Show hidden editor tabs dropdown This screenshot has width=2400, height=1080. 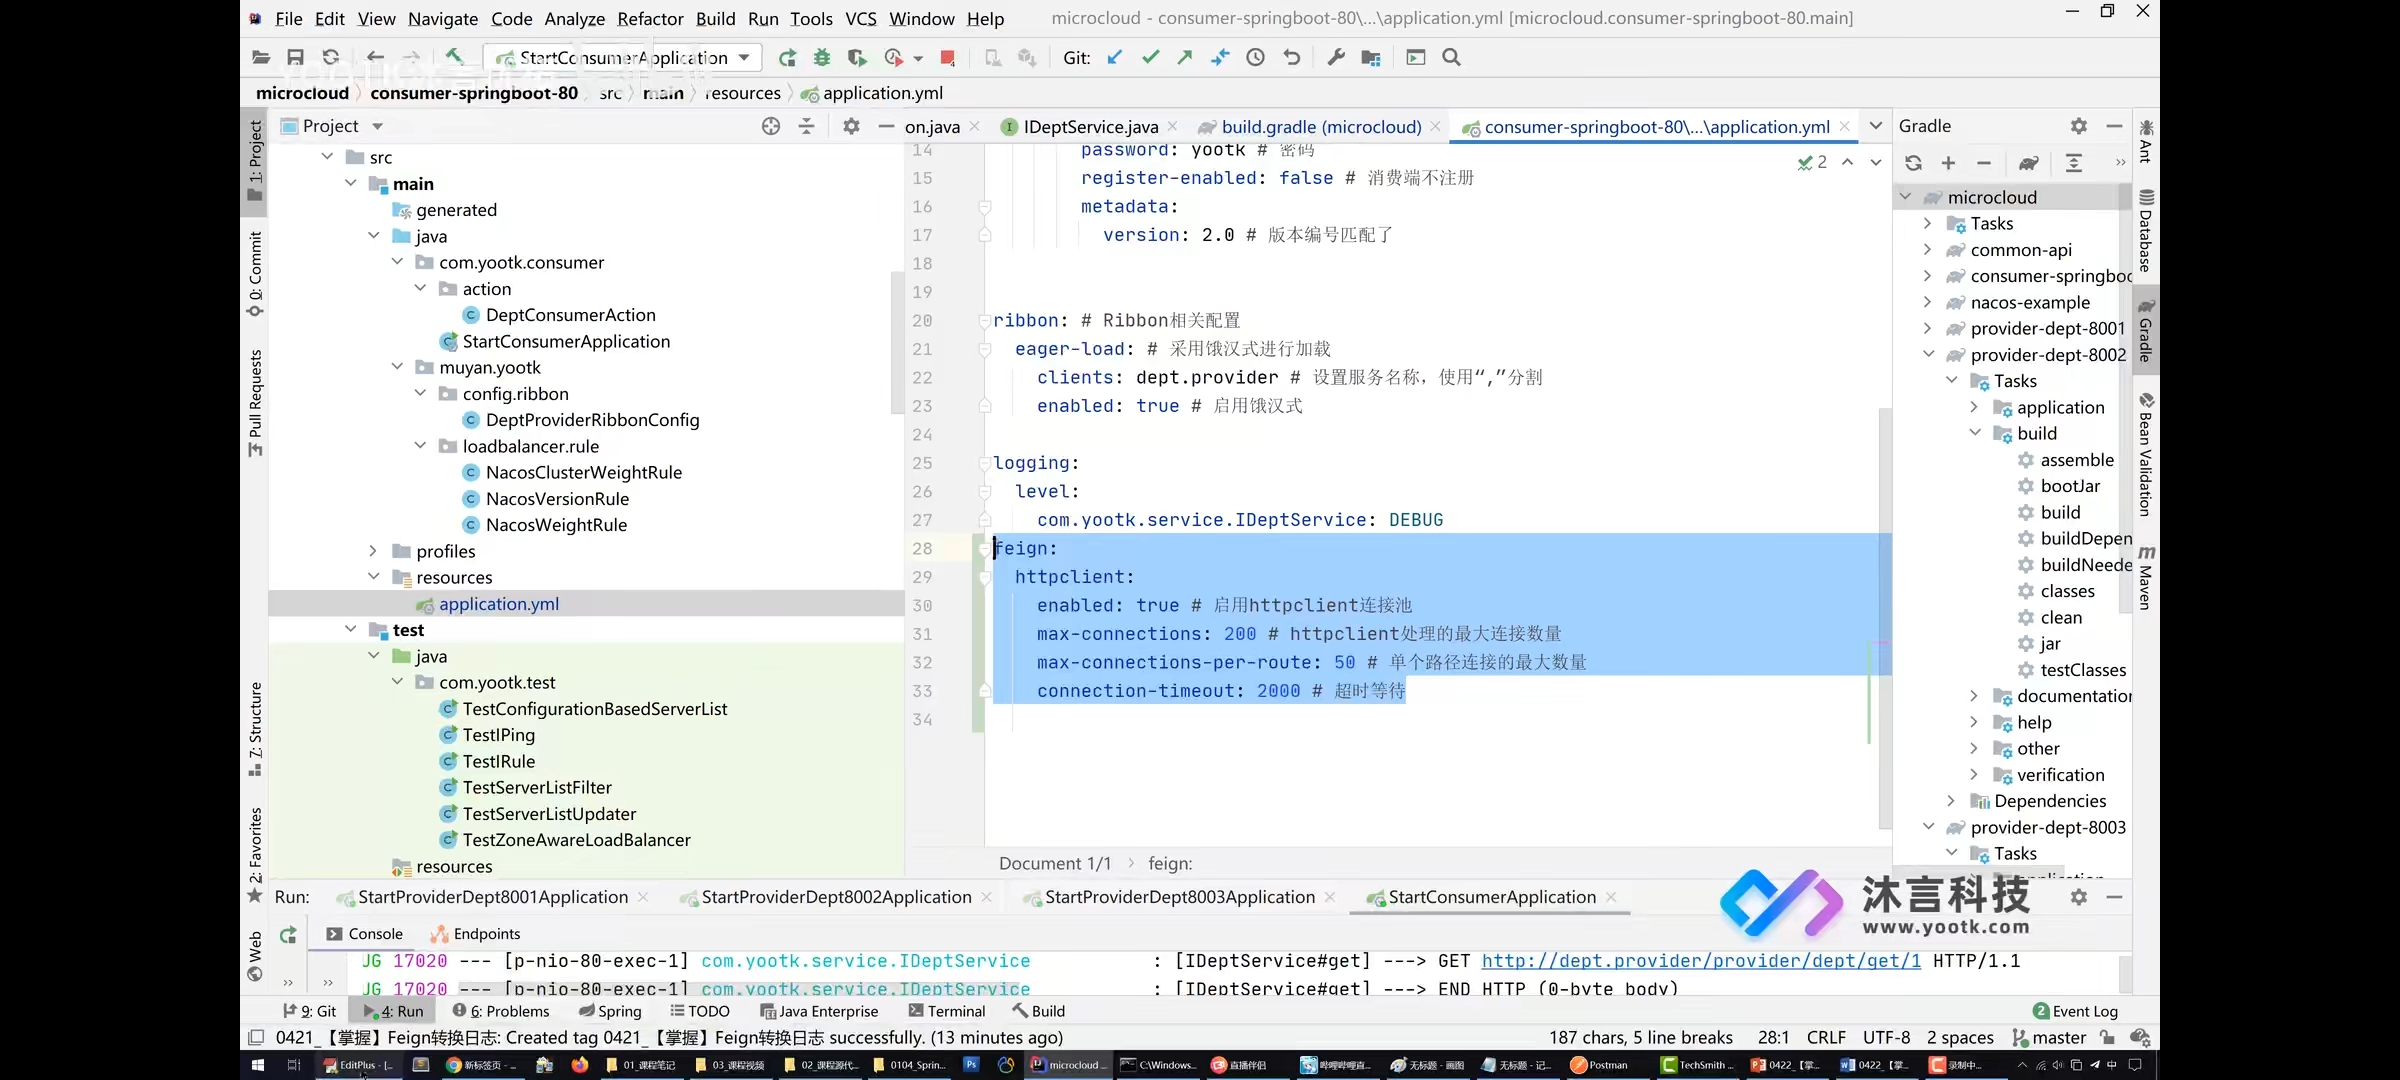point(1876,126)
